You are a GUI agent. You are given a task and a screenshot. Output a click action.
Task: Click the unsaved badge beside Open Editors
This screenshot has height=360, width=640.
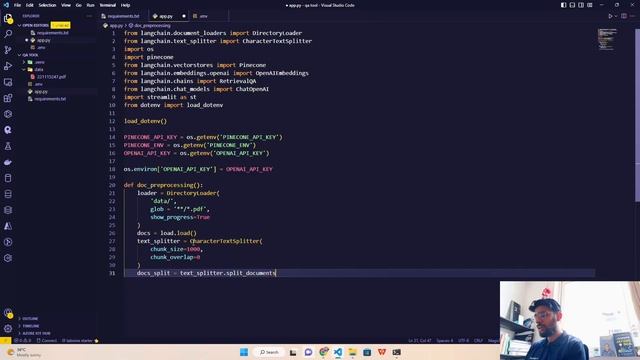(x=60, y=25)
